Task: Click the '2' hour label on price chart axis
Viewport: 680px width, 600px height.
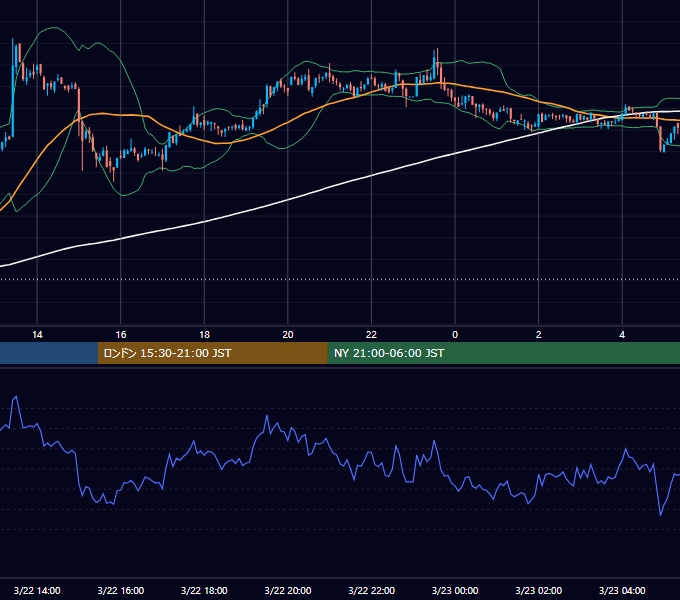Action: coord(539,335)
